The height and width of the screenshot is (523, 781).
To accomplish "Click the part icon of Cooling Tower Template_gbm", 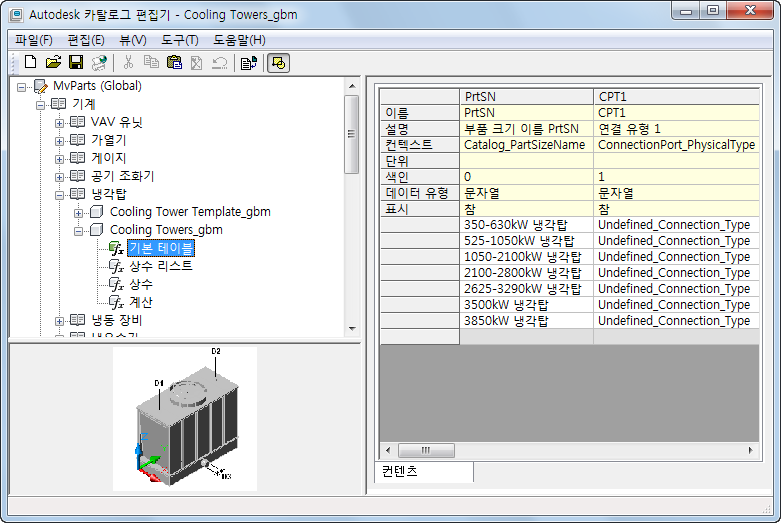I will (x=97, y=212).
